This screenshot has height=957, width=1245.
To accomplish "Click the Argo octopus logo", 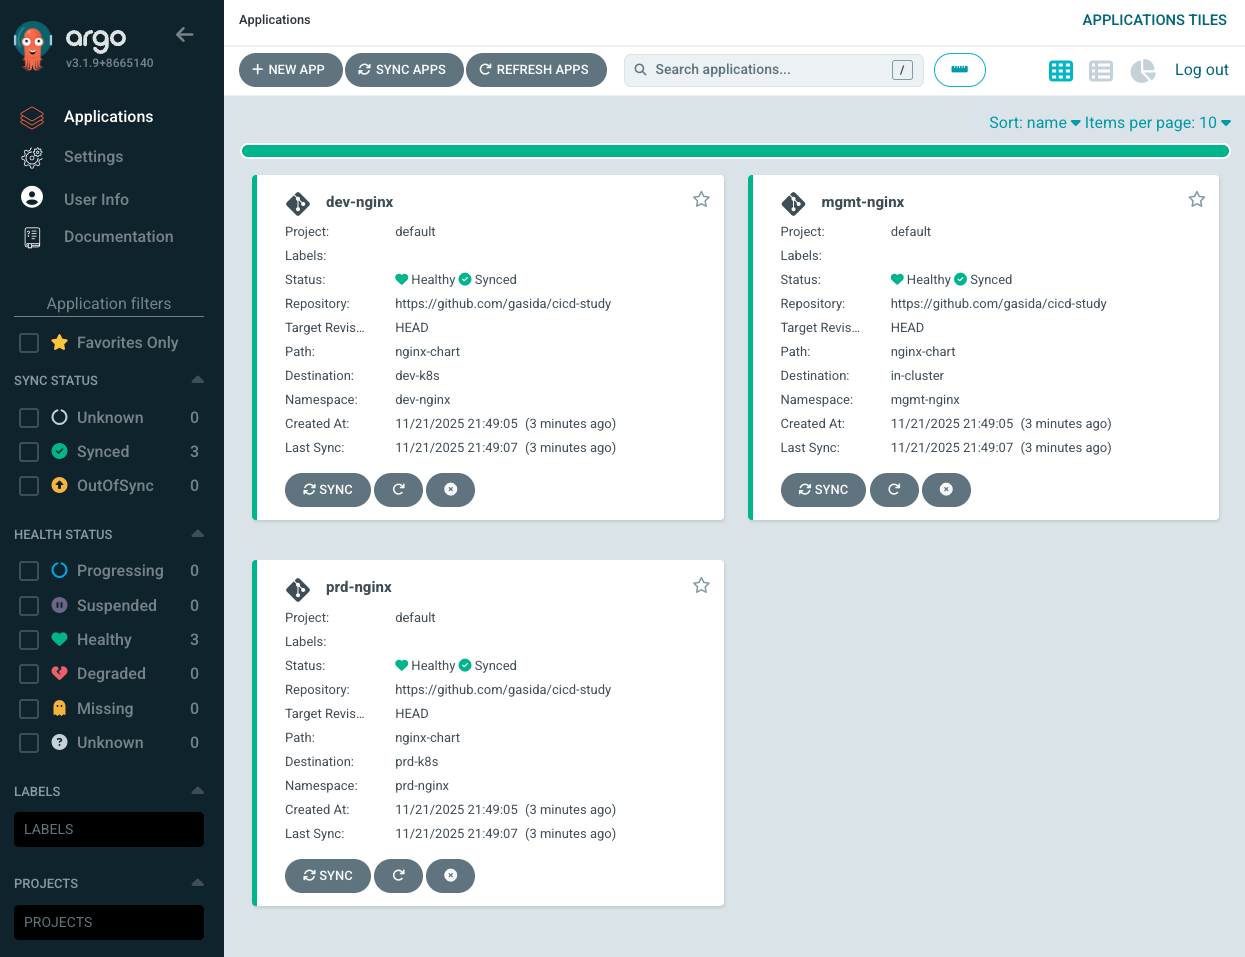I will click(x=33, y=46).
